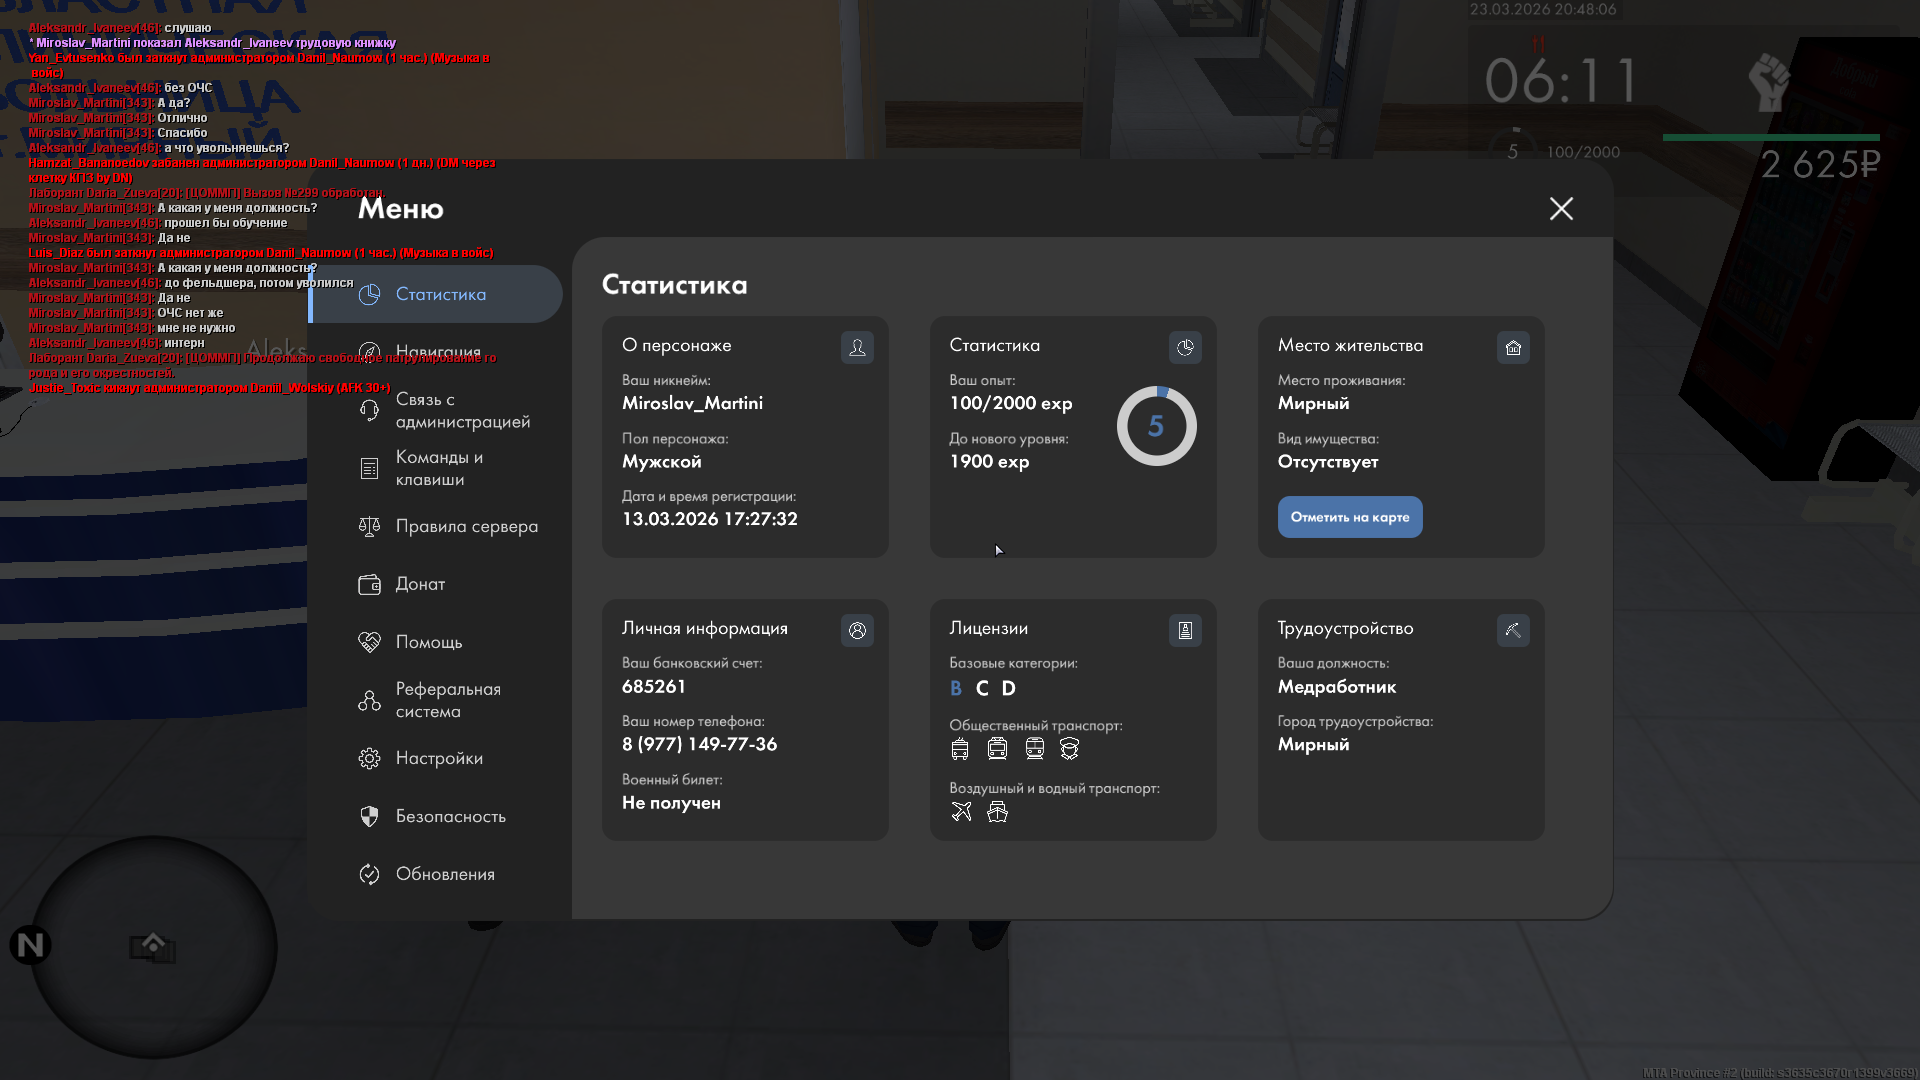Open the Статистика menu section

440,294
